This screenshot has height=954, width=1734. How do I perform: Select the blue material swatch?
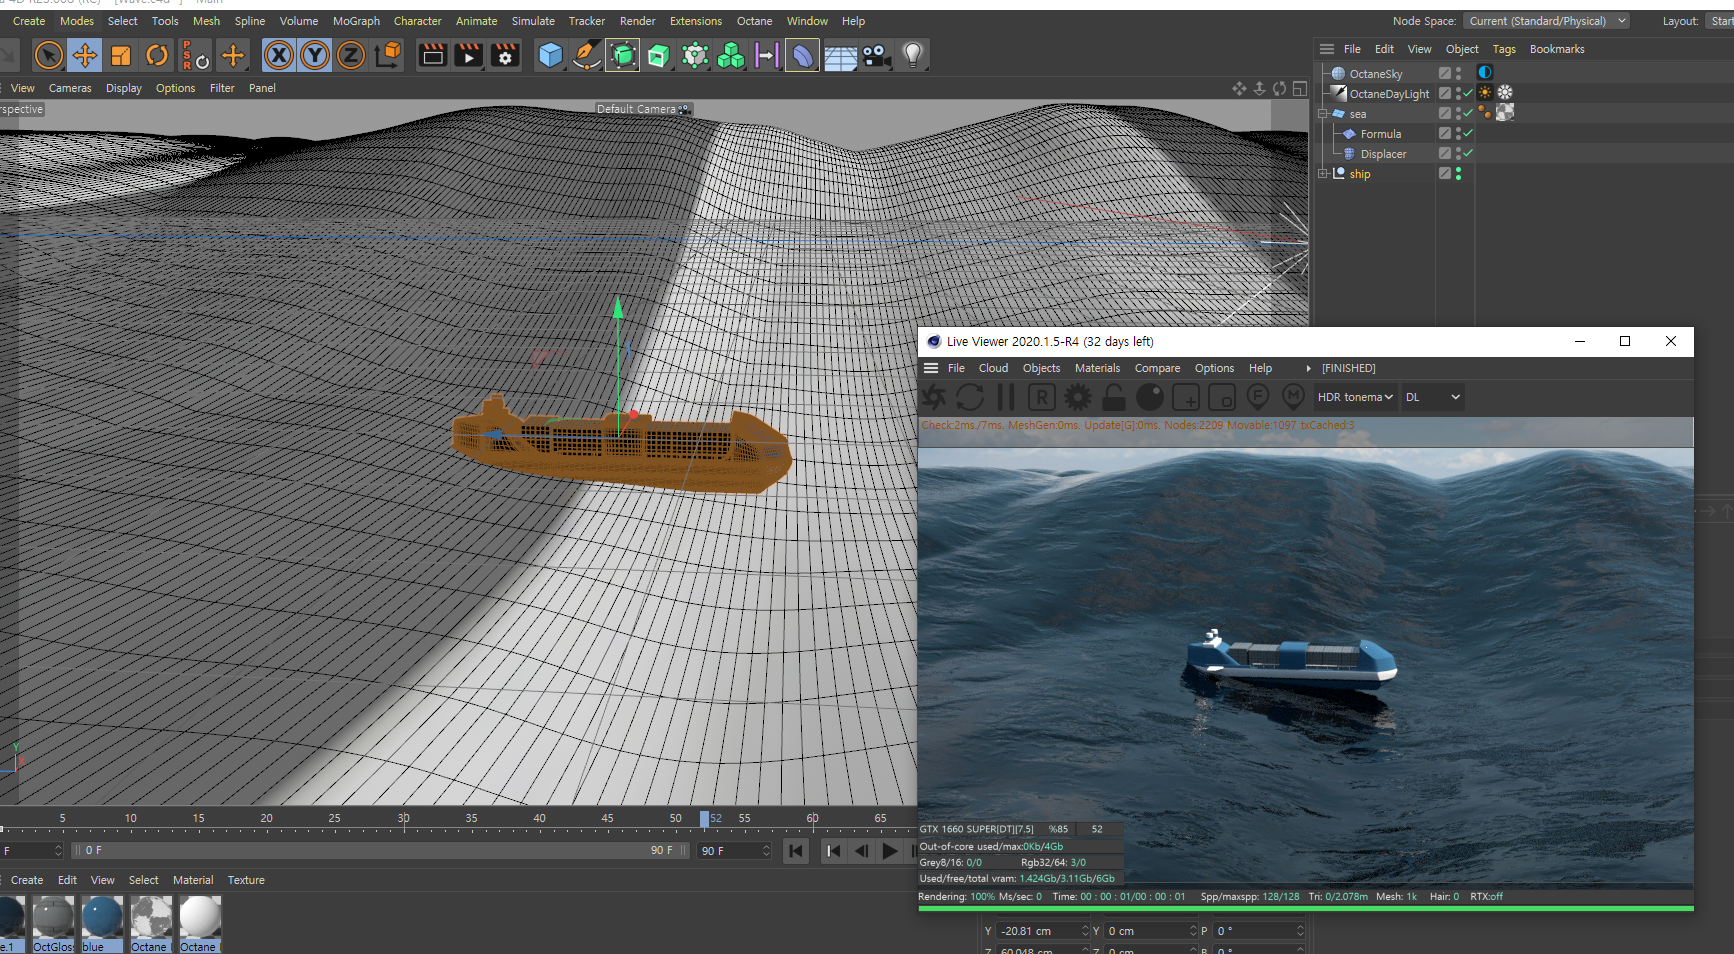click(x=102, y=918)
